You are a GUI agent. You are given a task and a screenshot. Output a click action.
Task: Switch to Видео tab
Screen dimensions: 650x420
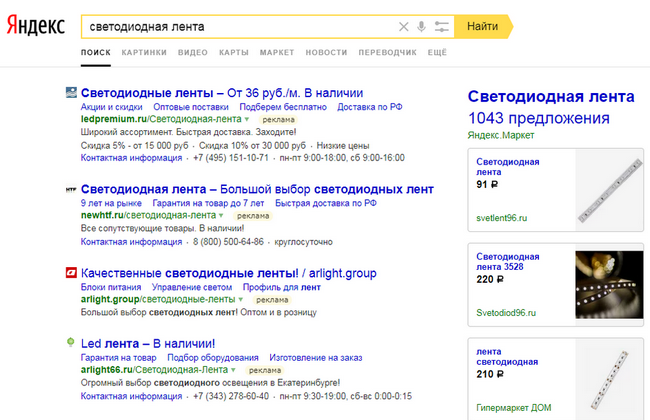(193, 53)
